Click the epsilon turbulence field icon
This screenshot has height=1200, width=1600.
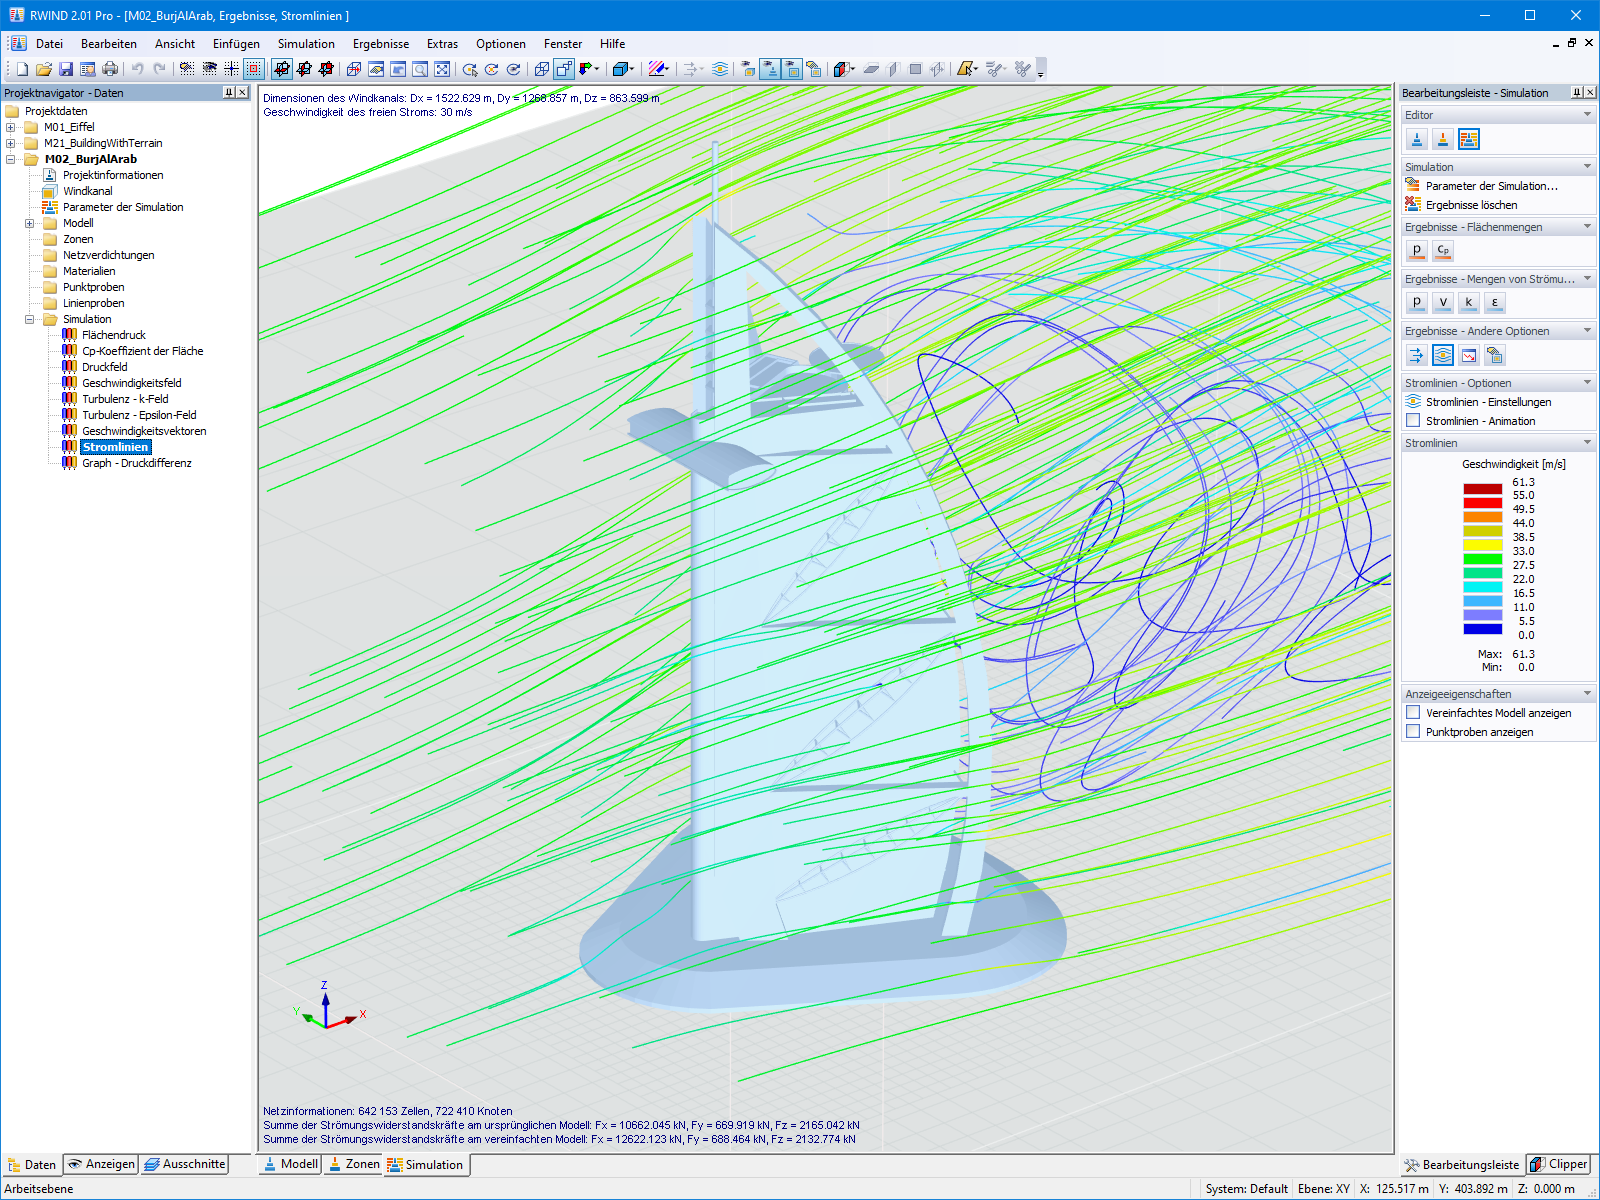(x=1495, y=302)
